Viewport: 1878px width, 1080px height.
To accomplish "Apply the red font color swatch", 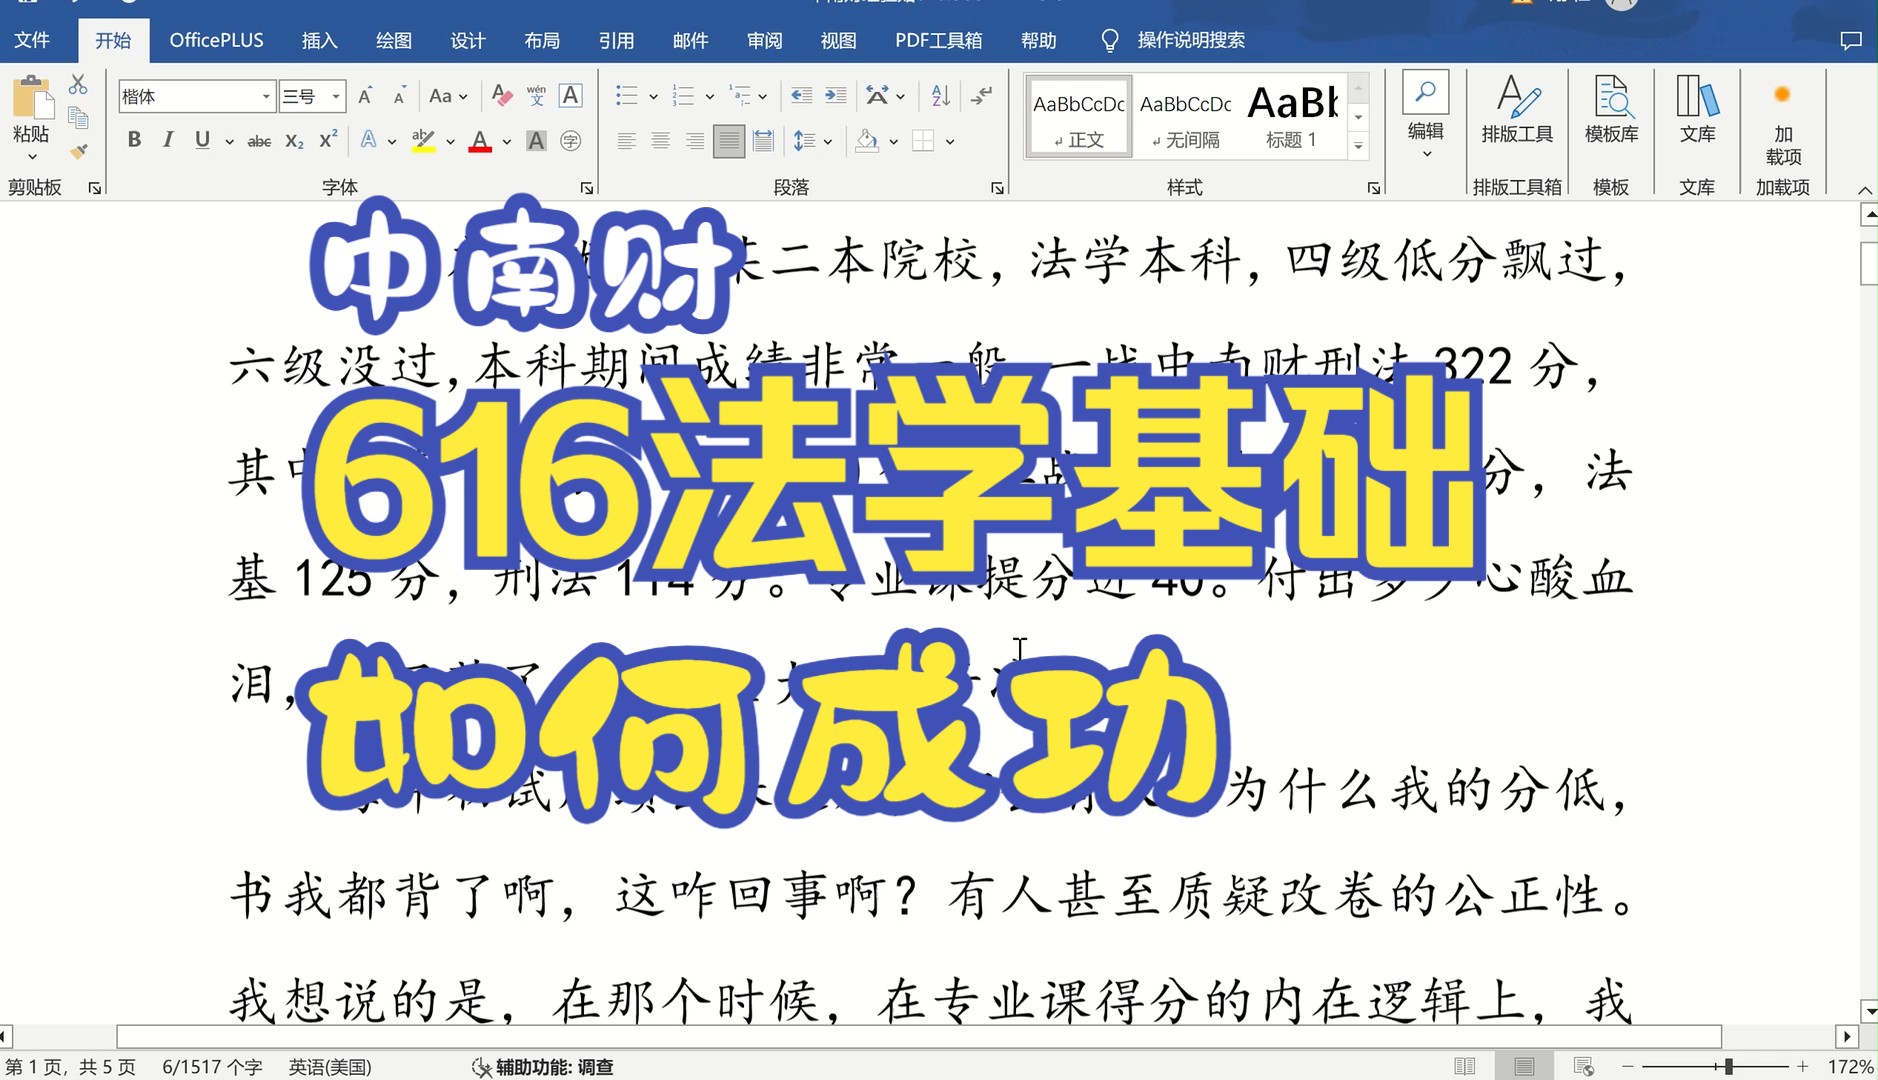I will point(480,141).
